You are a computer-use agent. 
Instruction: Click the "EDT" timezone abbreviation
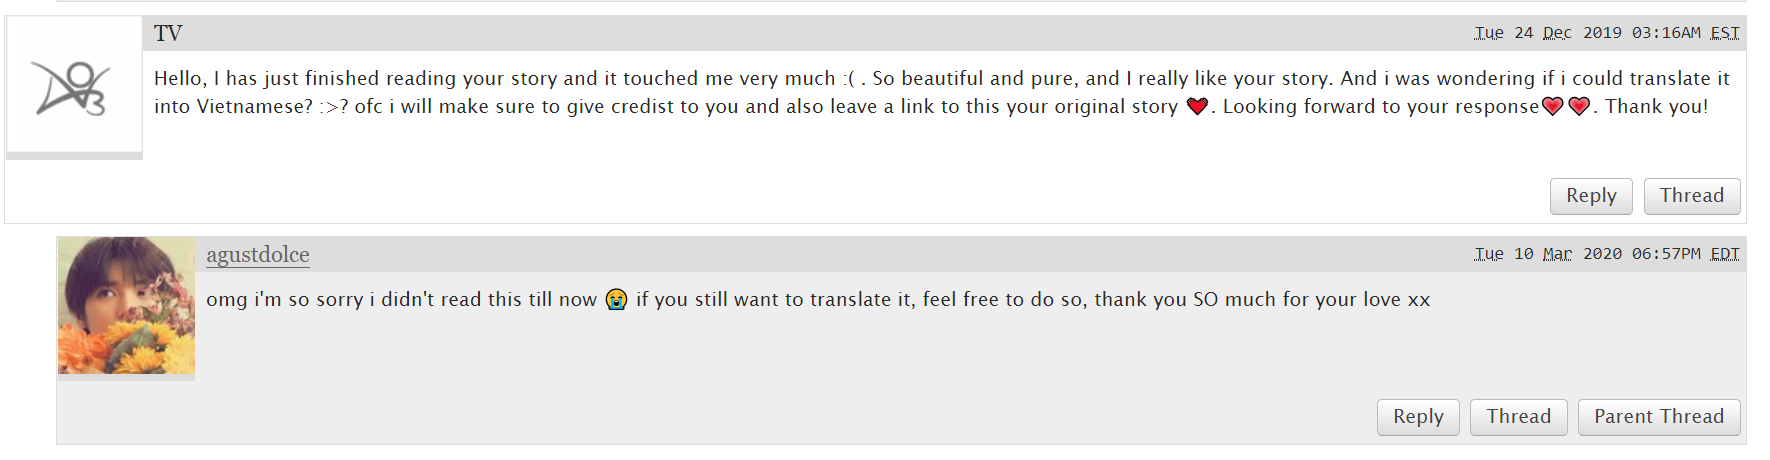tap(1724, 254)
